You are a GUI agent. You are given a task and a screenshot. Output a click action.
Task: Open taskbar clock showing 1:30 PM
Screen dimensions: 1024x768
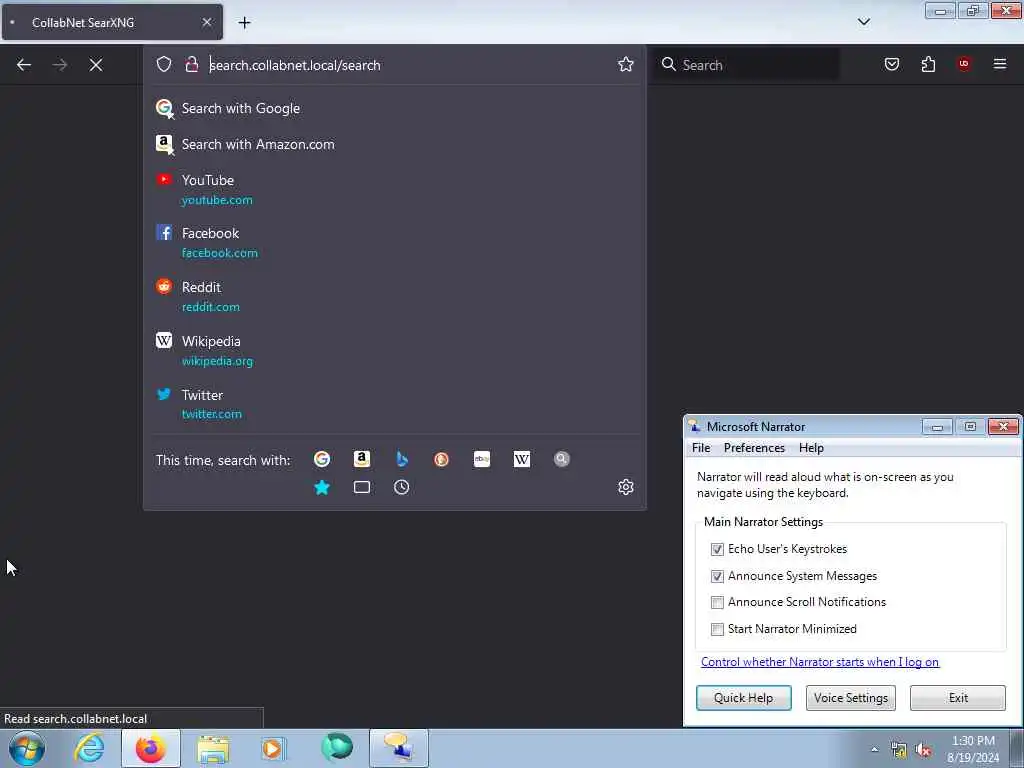[973, 749]
